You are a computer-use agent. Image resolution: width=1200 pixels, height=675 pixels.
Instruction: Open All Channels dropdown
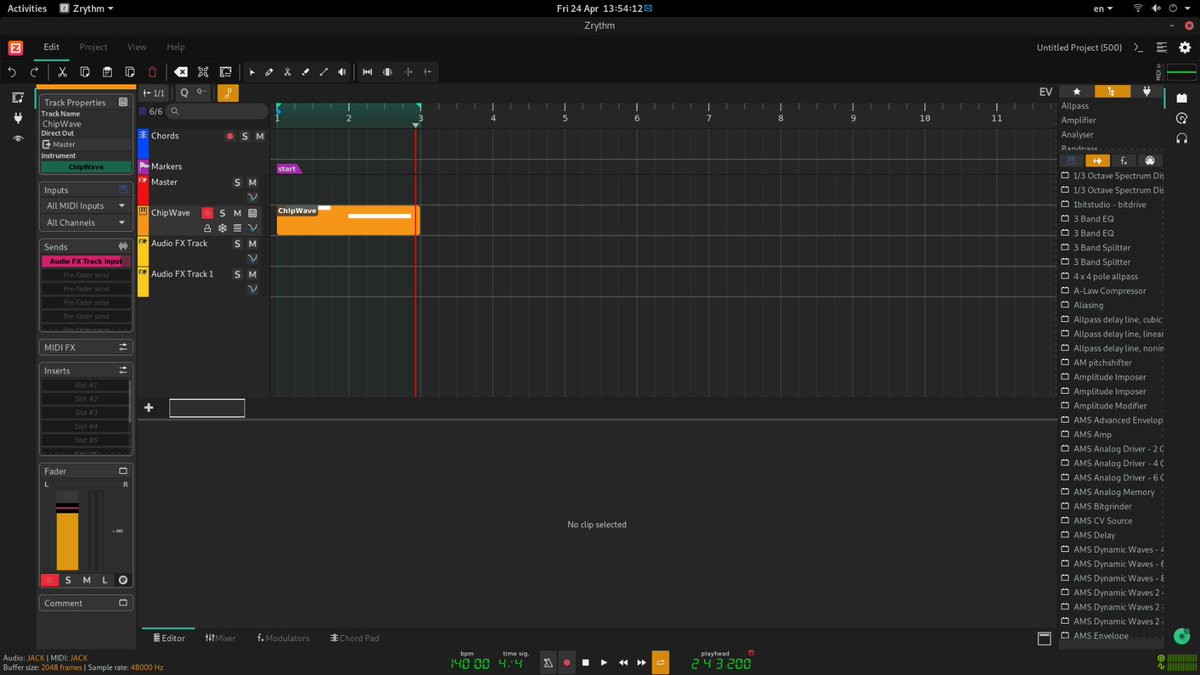point(86,223)
